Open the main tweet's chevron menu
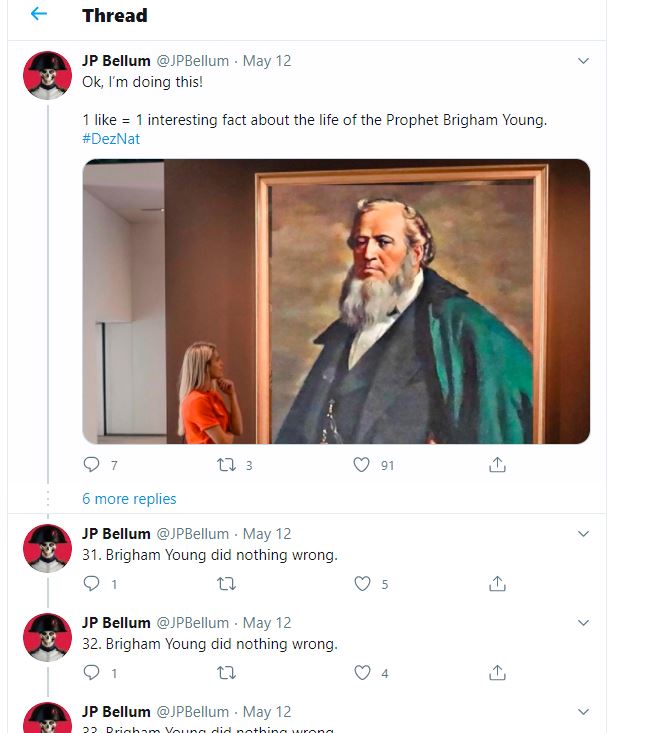Viewport: 666px width, 733px height. [584, 61]
